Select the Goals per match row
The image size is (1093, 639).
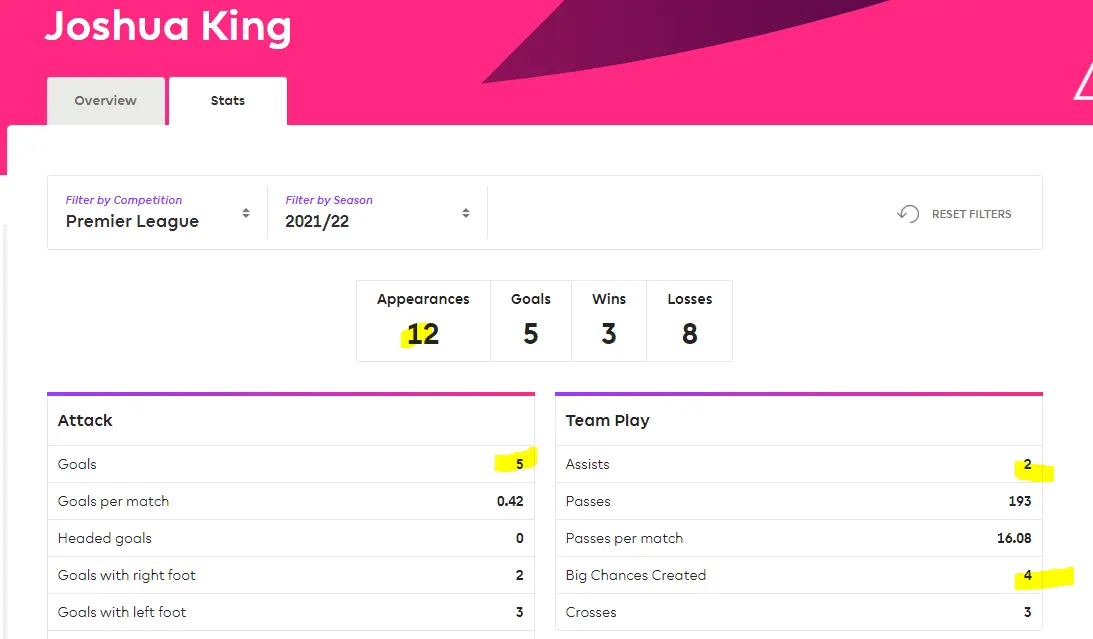coord(290,501)
